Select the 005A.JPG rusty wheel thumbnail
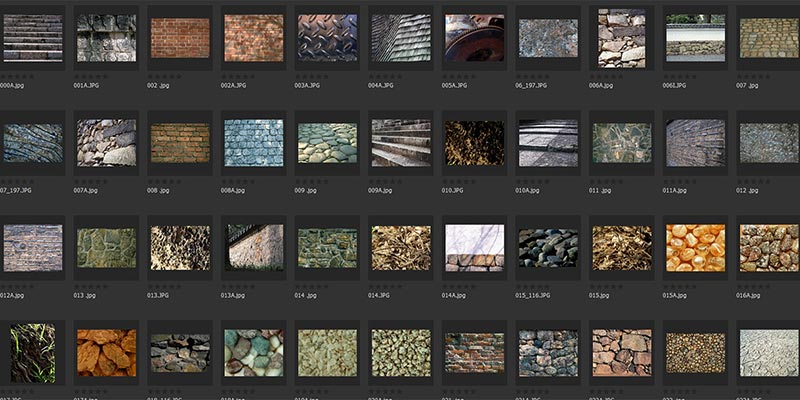800x400 pixels. click(x=474, y=38)
